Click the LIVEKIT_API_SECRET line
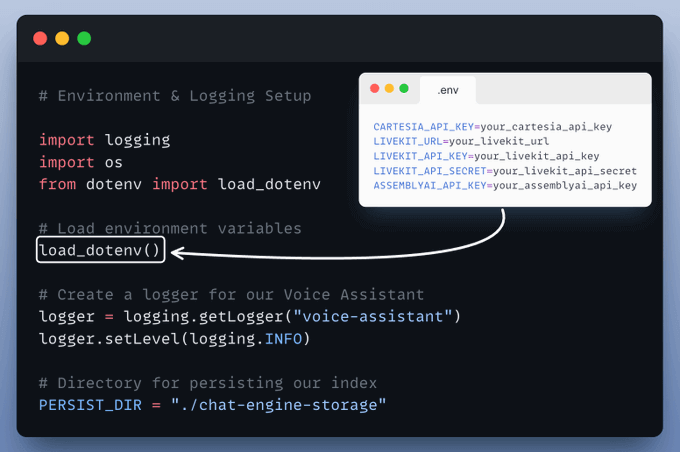This screenshot has height=452, width=680. (504, 171)
